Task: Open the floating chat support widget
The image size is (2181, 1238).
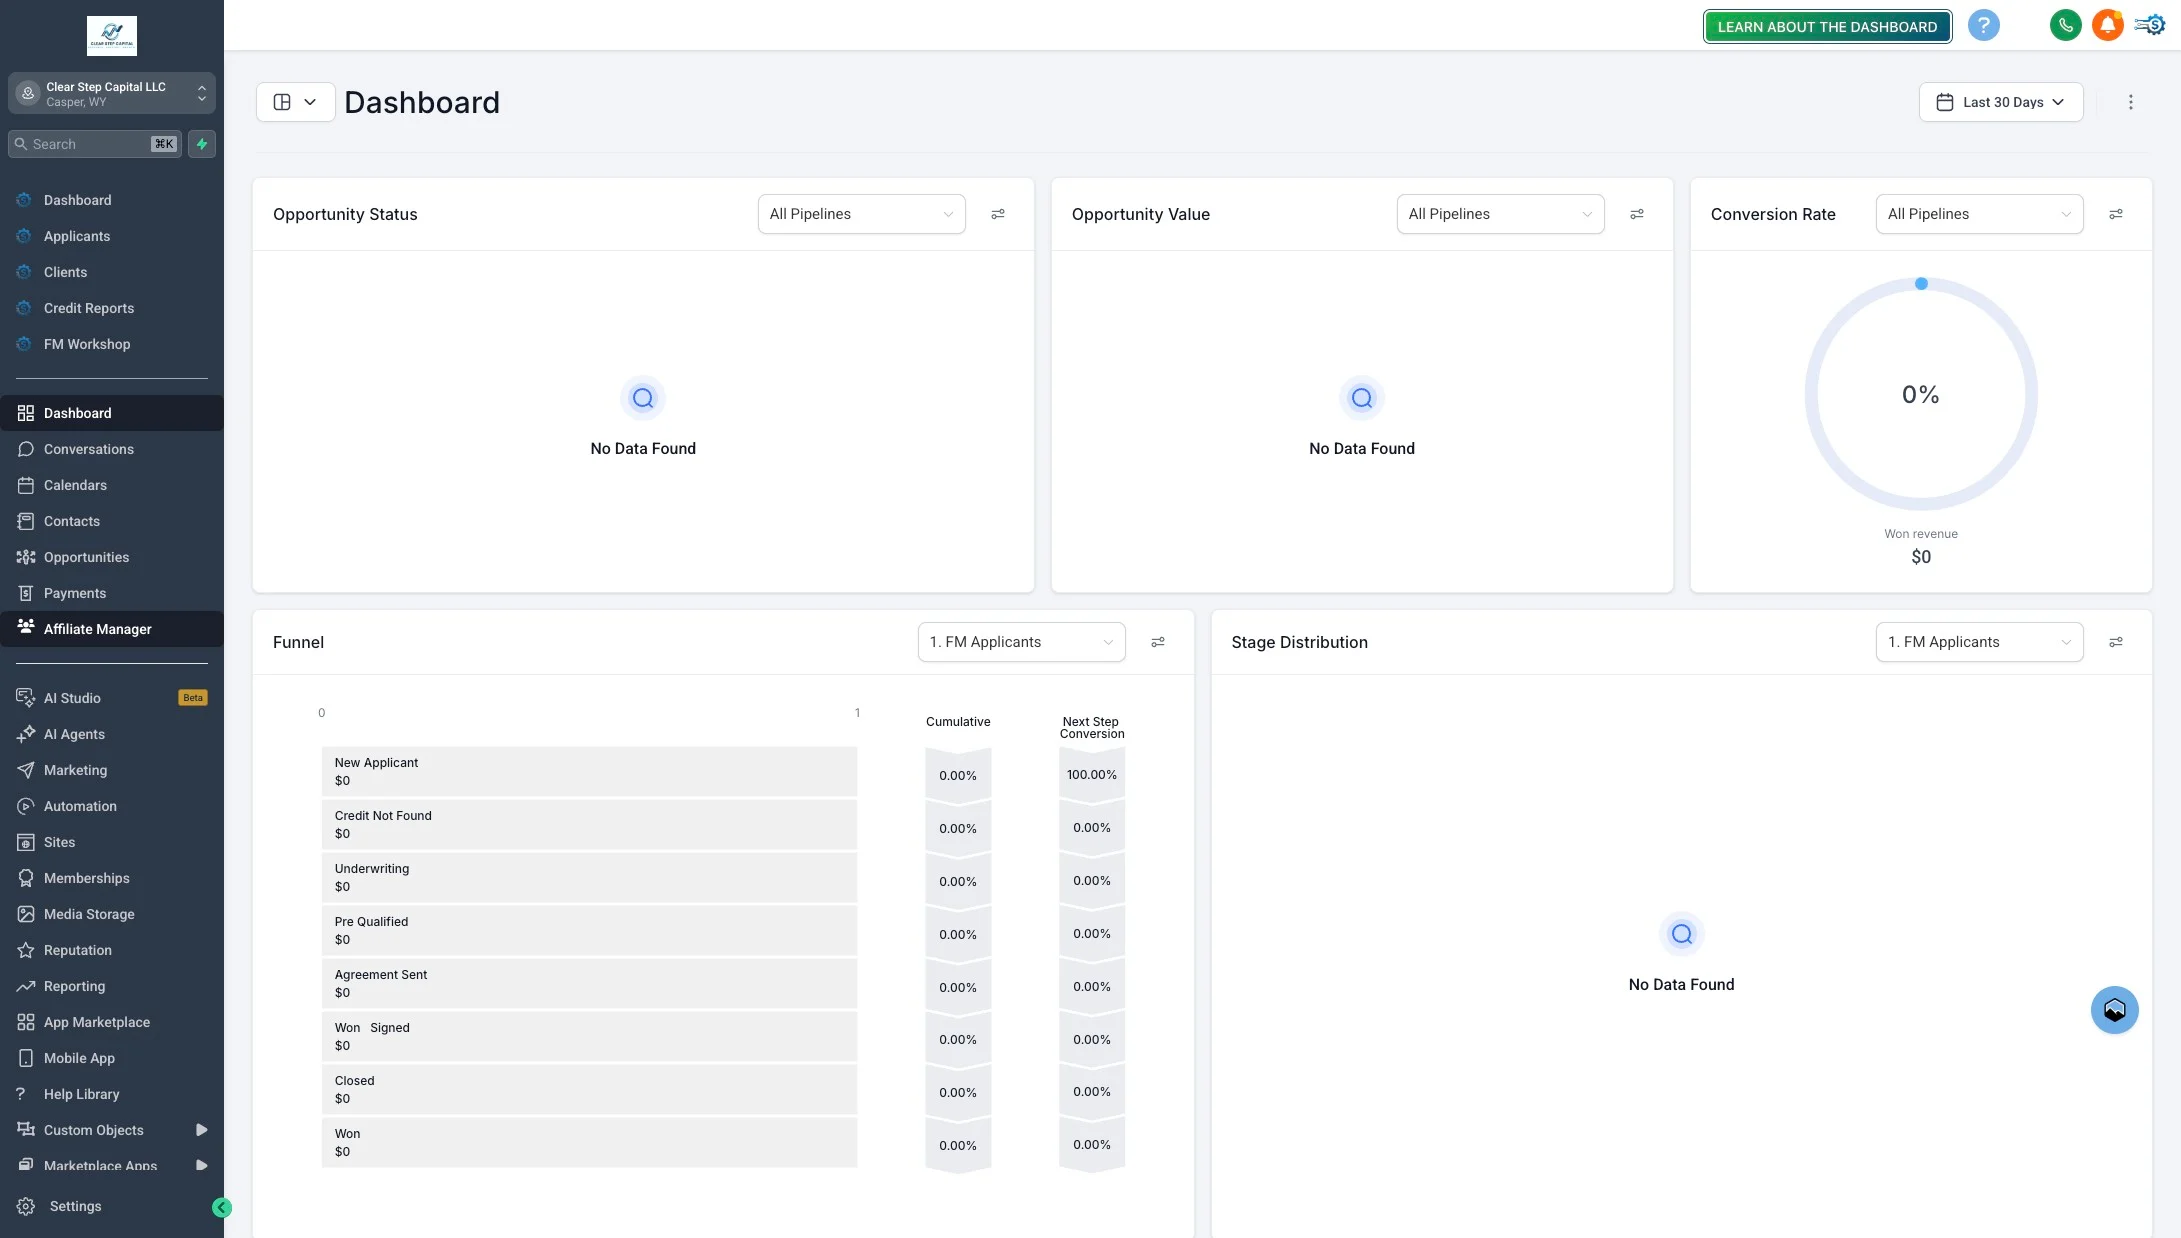Action: (x=2114, y=1010)
